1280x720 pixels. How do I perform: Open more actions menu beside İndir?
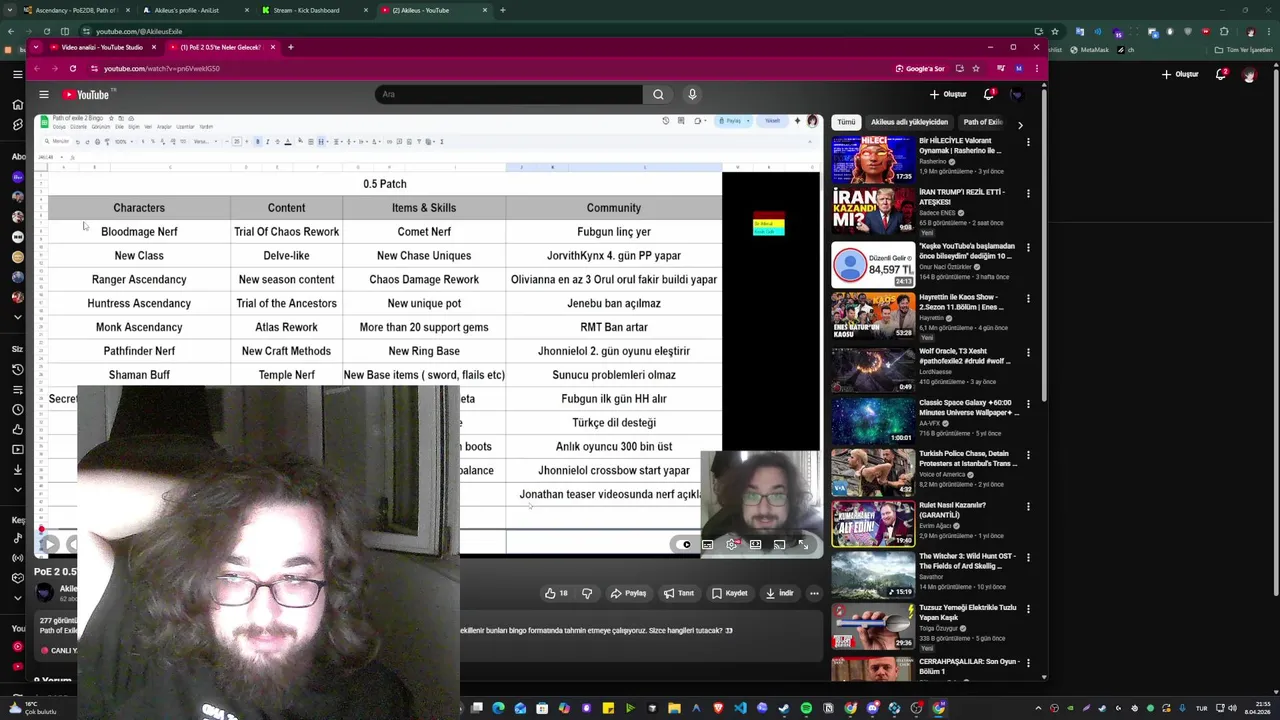[814, 593]
